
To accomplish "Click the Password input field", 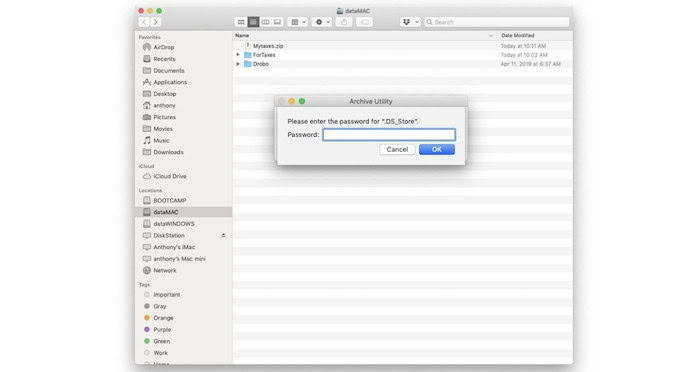I will [389, 134].
